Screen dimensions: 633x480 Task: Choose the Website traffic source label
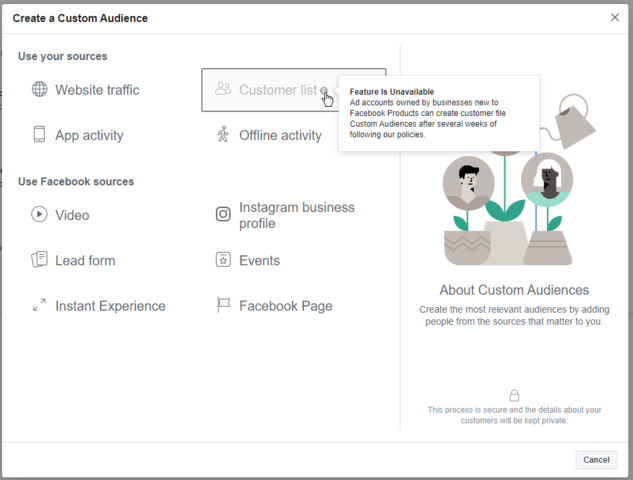coord(97,90)
